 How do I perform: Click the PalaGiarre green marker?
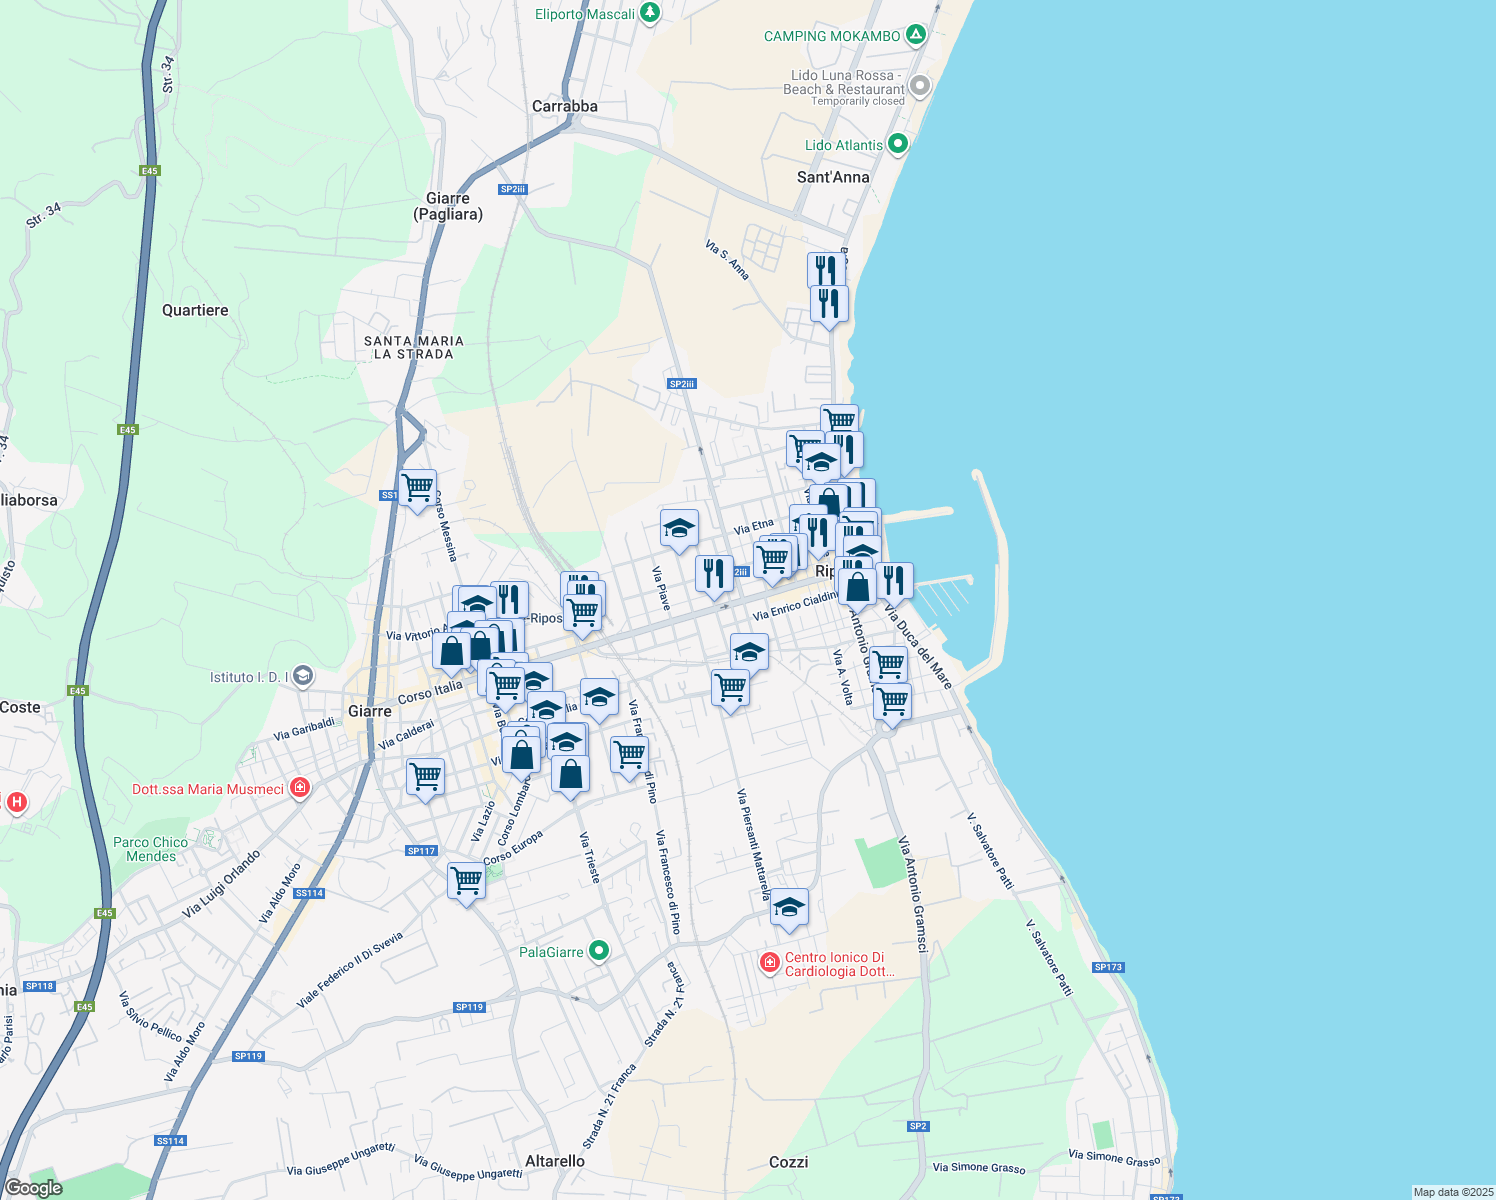tap(599, 951)
